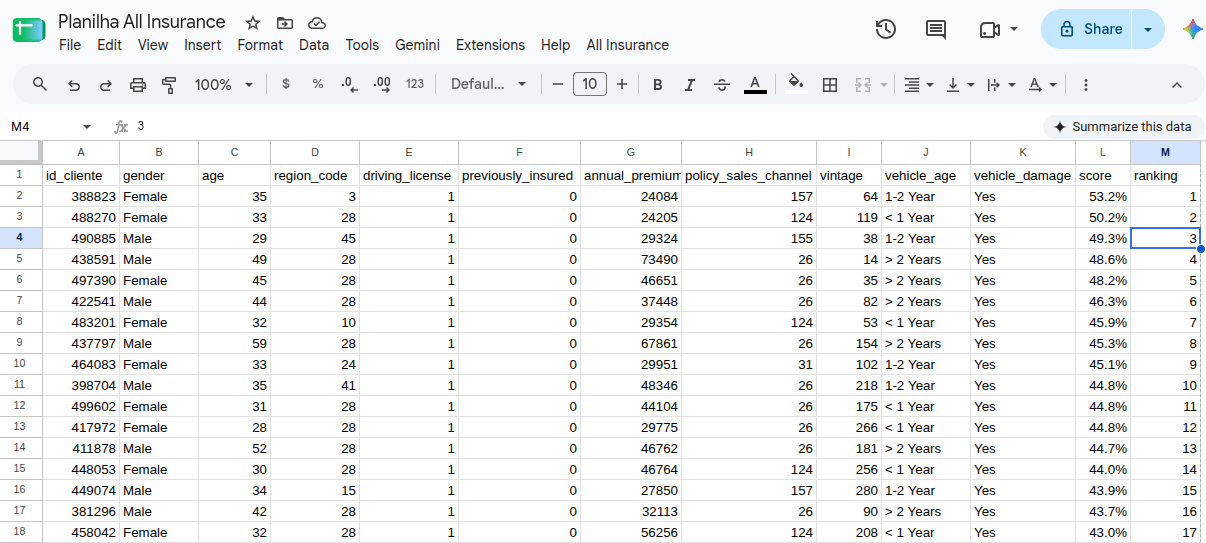Open borders tool
The height and width of the screenshot is (543, 1206).
(829, 85)
